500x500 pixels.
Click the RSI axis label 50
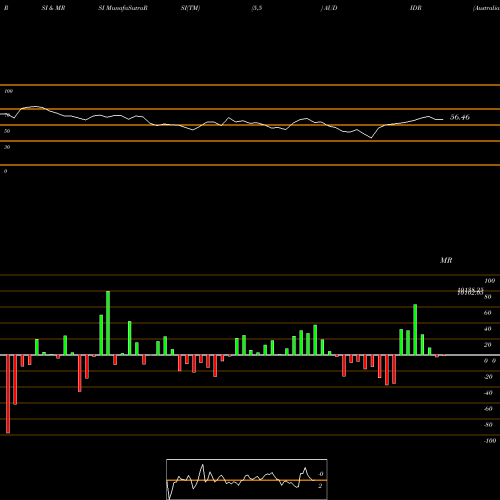pyautogui.click(x=7, y=131)
